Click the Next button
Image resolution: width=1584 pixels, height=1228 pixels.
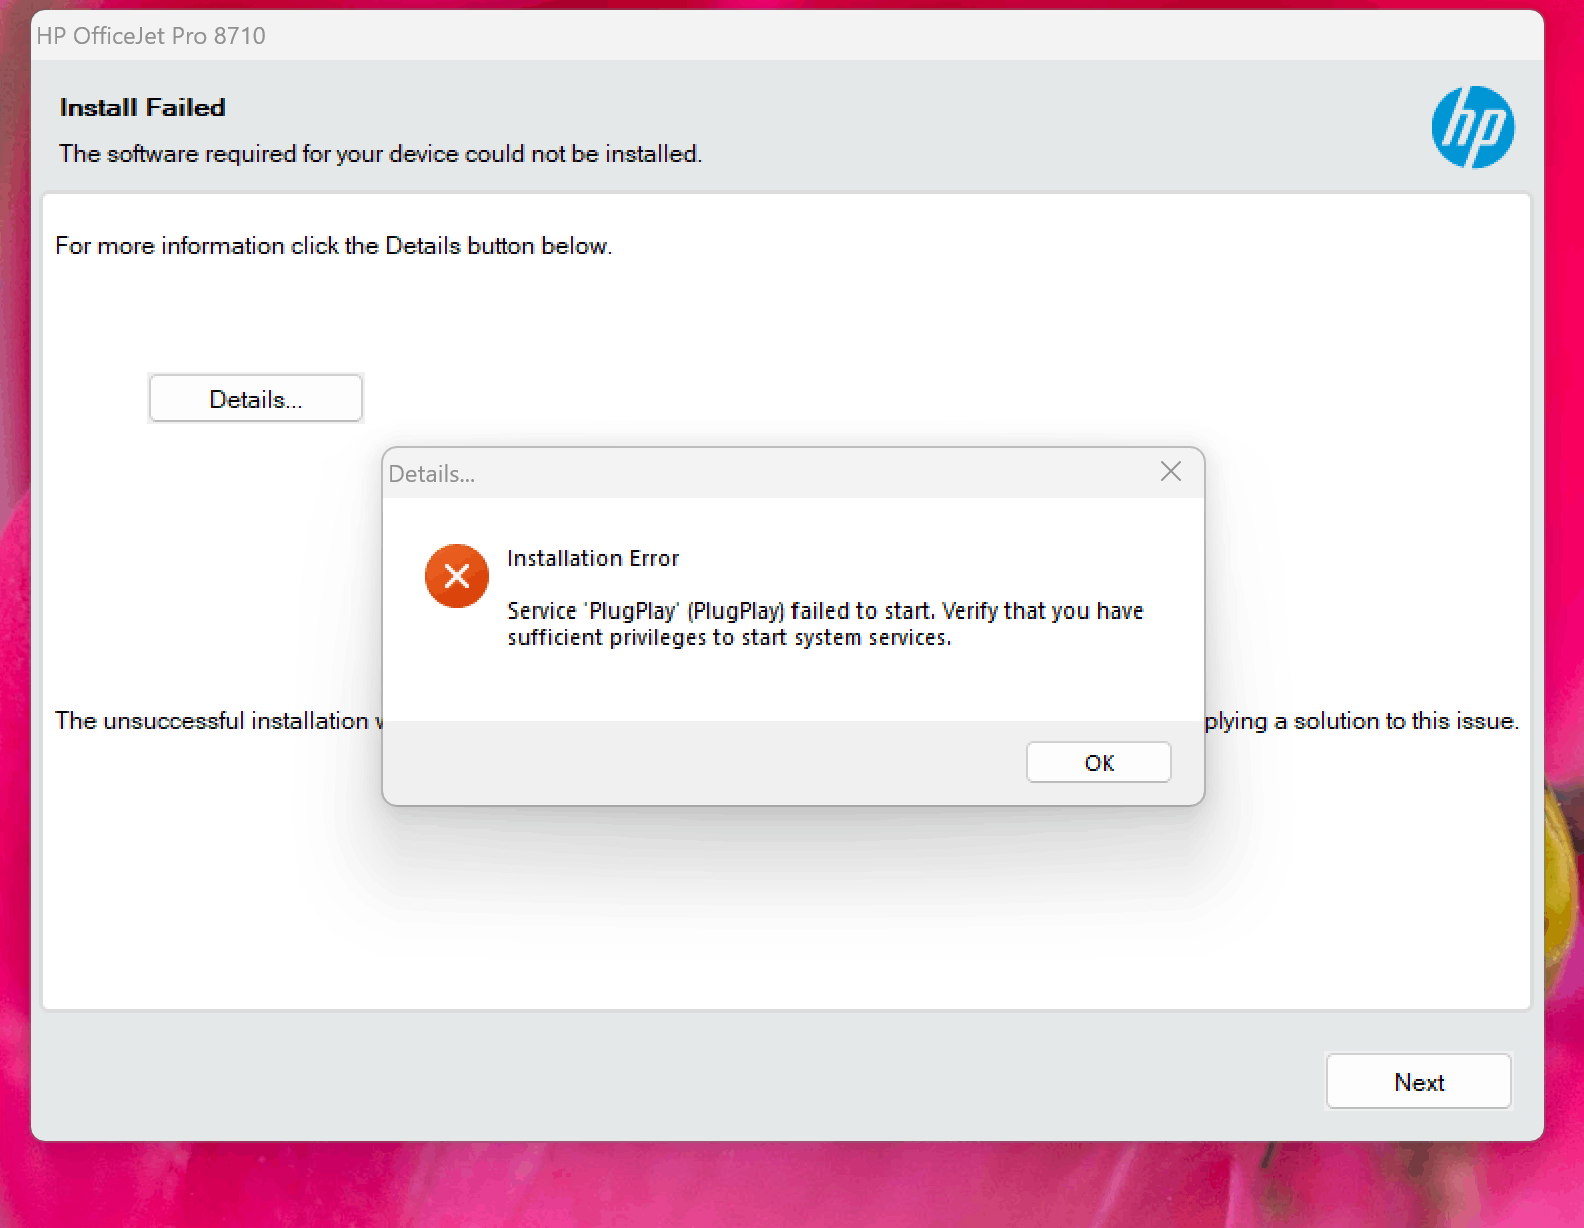(x=1418, y=1081)
